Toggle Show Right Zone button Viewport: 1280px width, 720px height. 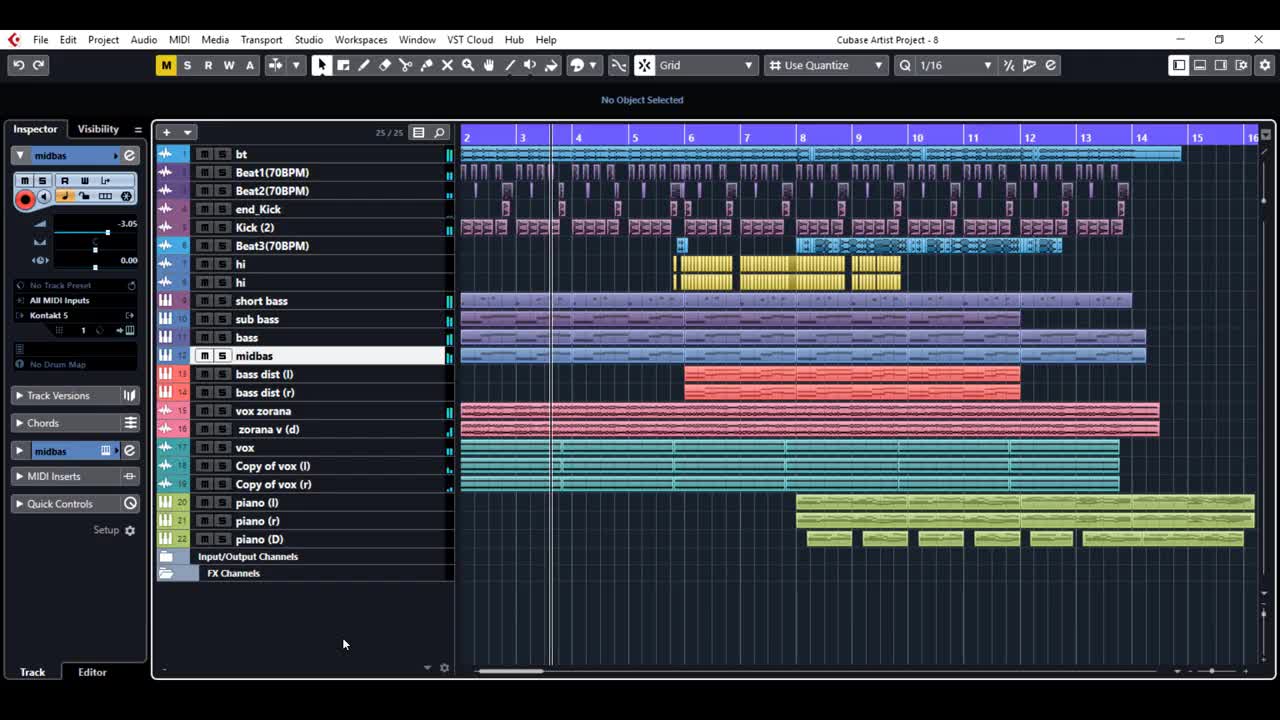coord(1221,65)
